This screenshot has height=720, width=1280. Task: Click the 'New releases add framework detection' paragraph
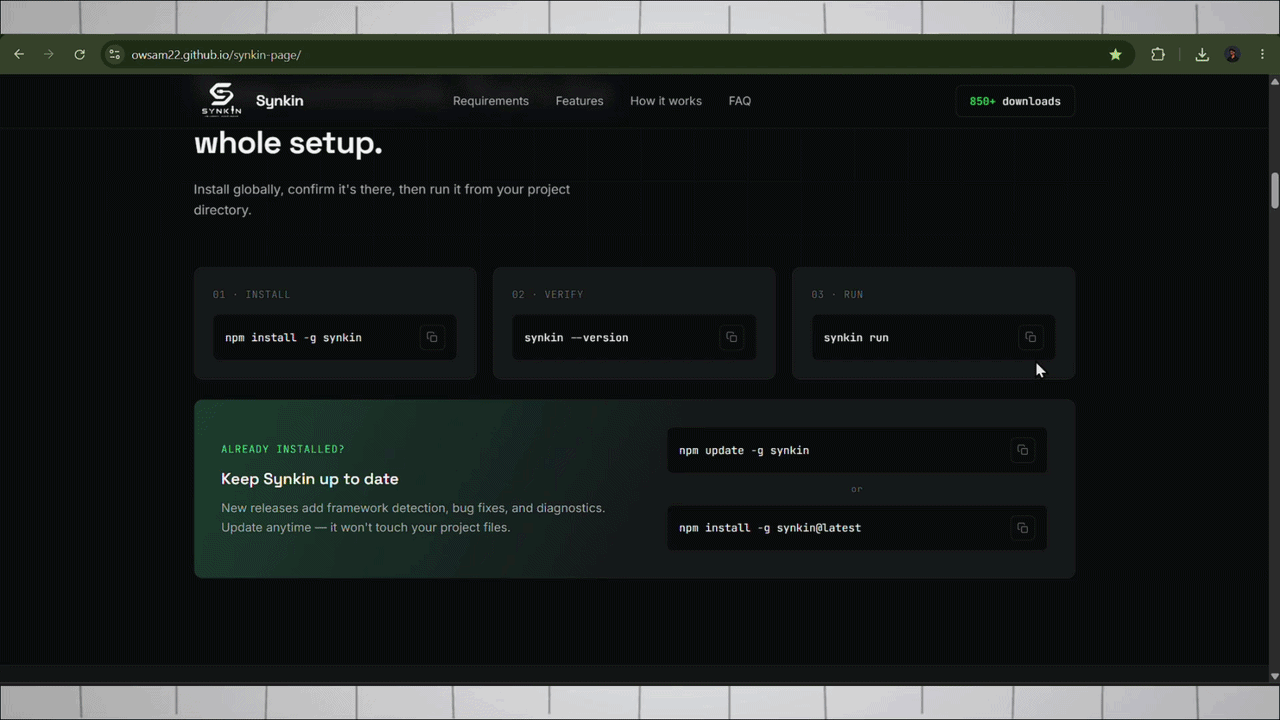413,518
